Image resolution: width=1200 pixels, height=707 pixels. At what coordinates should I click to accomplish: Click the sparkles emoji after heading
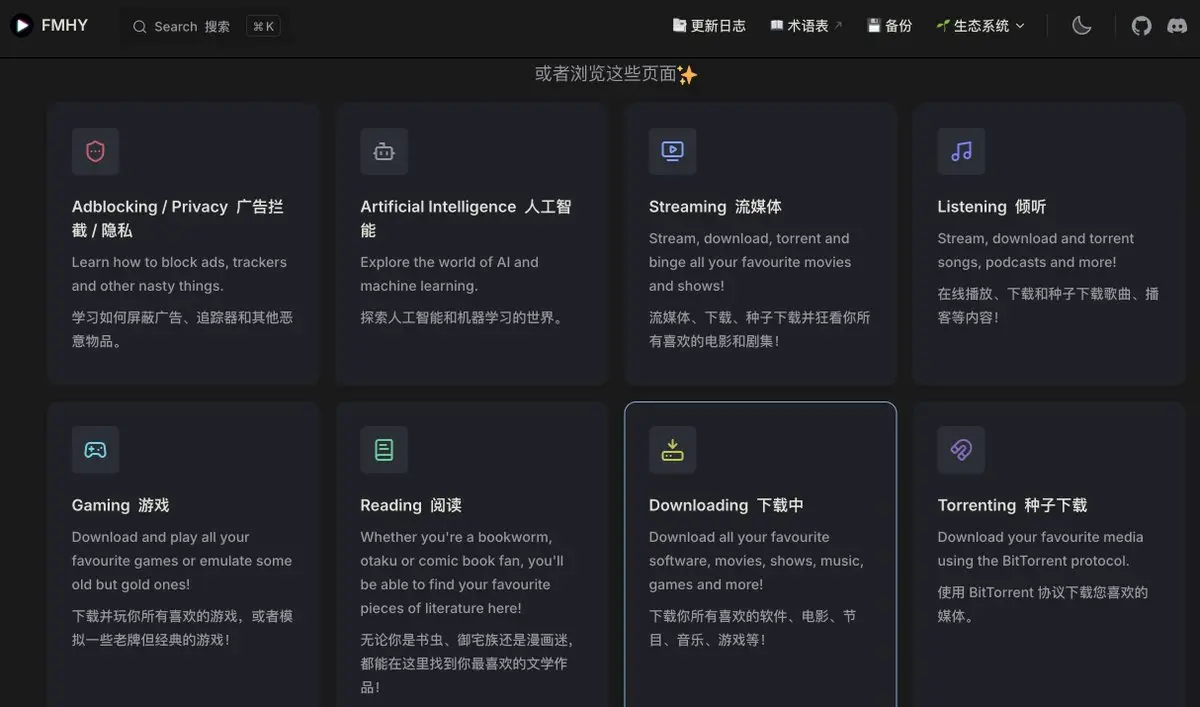687,75
